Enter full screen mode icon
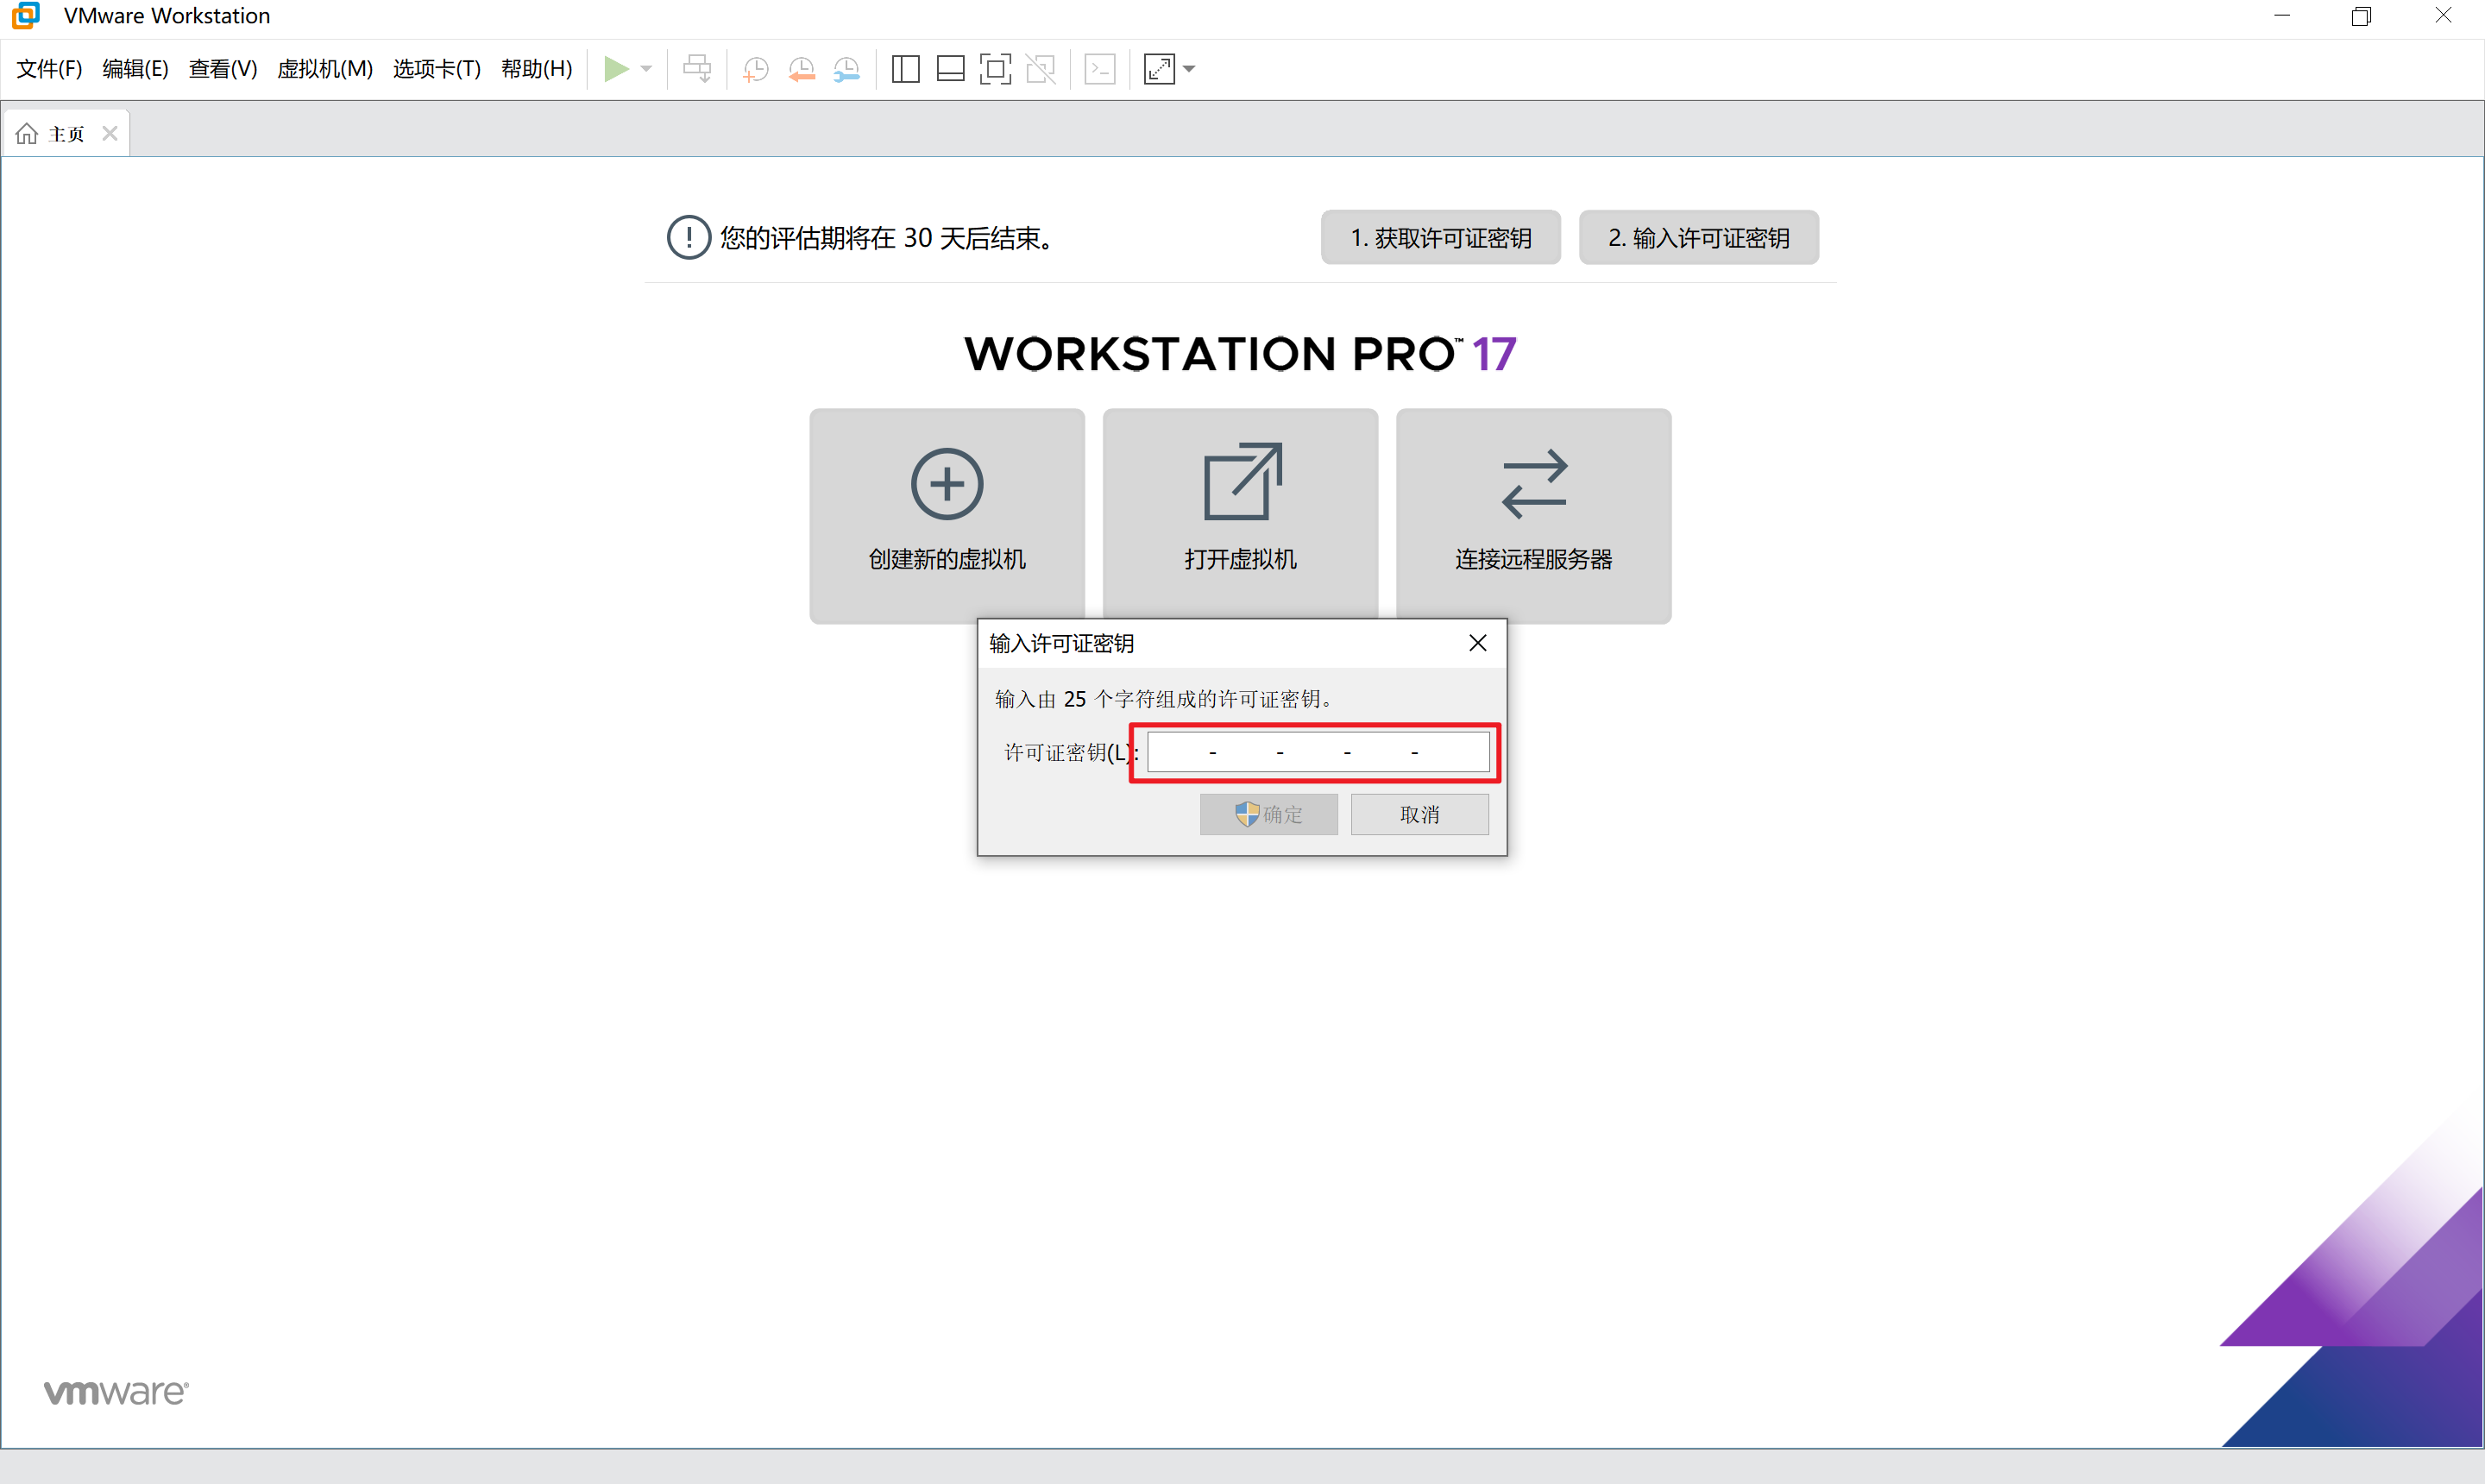The height and width of the screenshot is (1484, 2485). pos(995,69)
